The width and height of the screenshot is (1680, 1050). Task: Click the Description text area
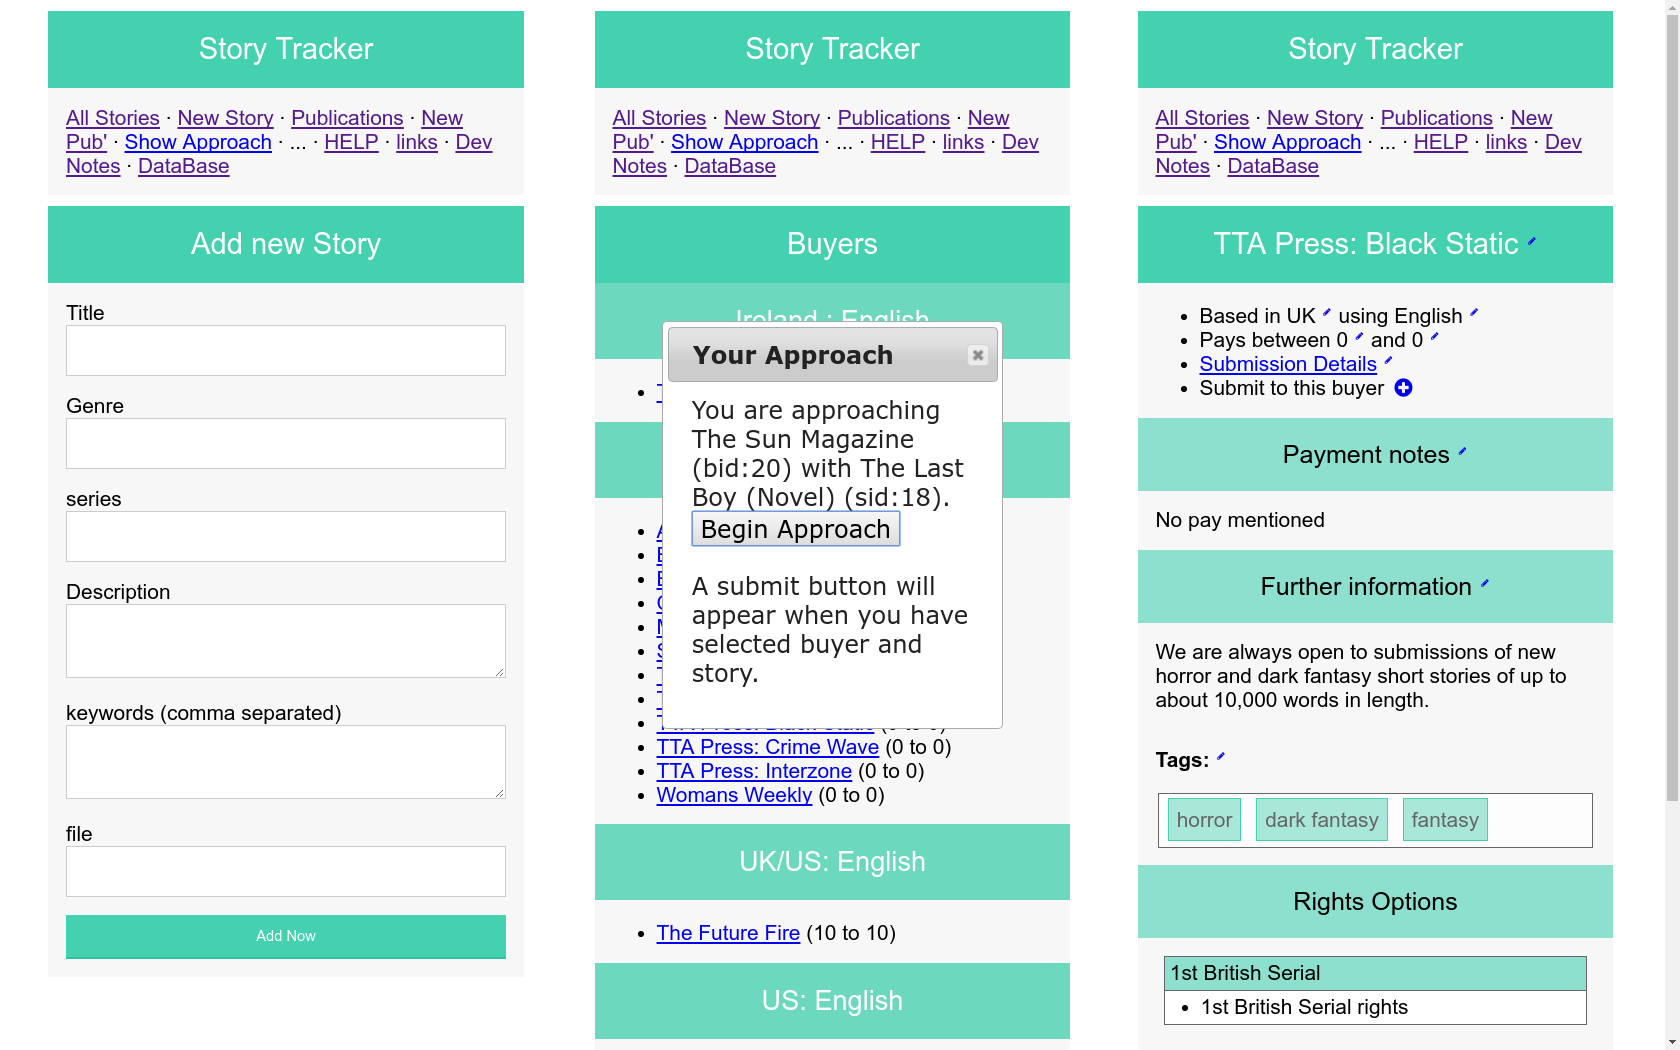click(285, 640)
